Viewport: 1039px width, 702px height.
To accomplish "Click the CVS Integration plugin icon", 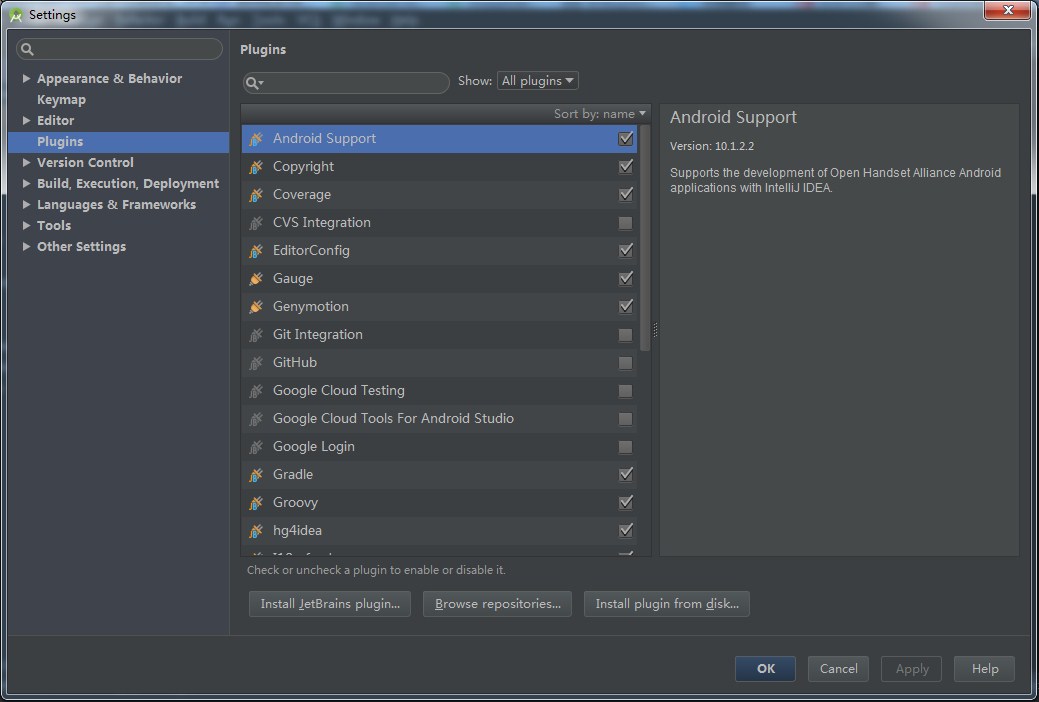I will [x=256, y=223].
